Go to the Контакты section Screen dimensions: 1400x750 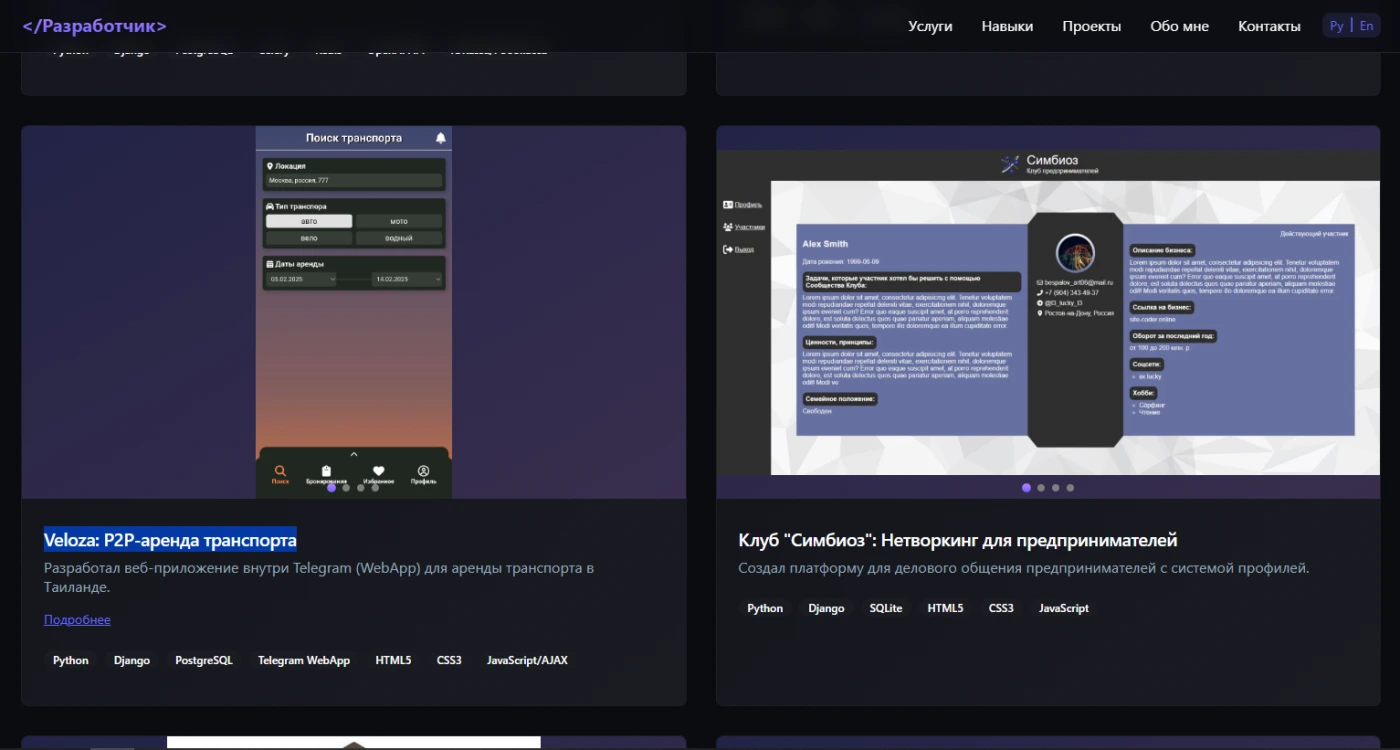point(1269,26)
